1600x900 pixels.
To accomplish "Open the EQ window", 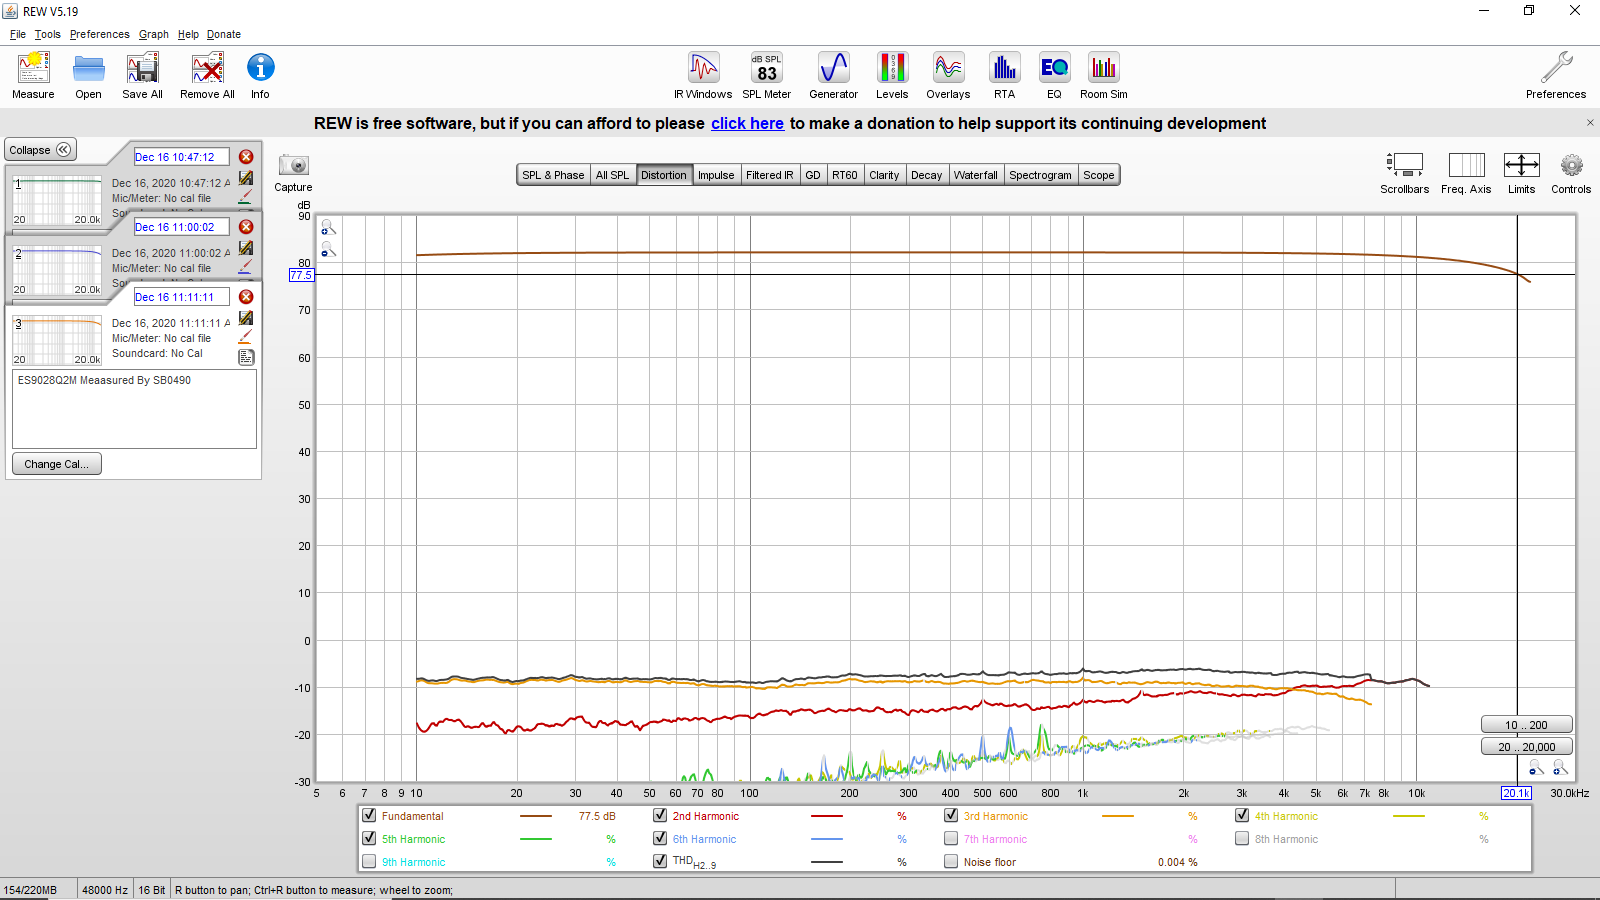I will (x=1054, y=68).
